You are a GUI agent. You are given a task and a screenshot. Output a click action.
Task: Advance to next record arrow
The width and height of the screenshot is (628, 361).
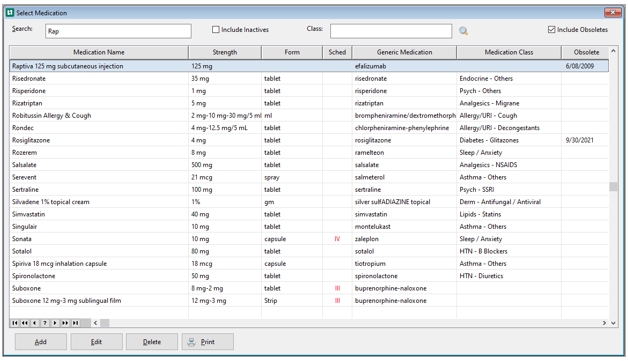[x=55, y=323]
